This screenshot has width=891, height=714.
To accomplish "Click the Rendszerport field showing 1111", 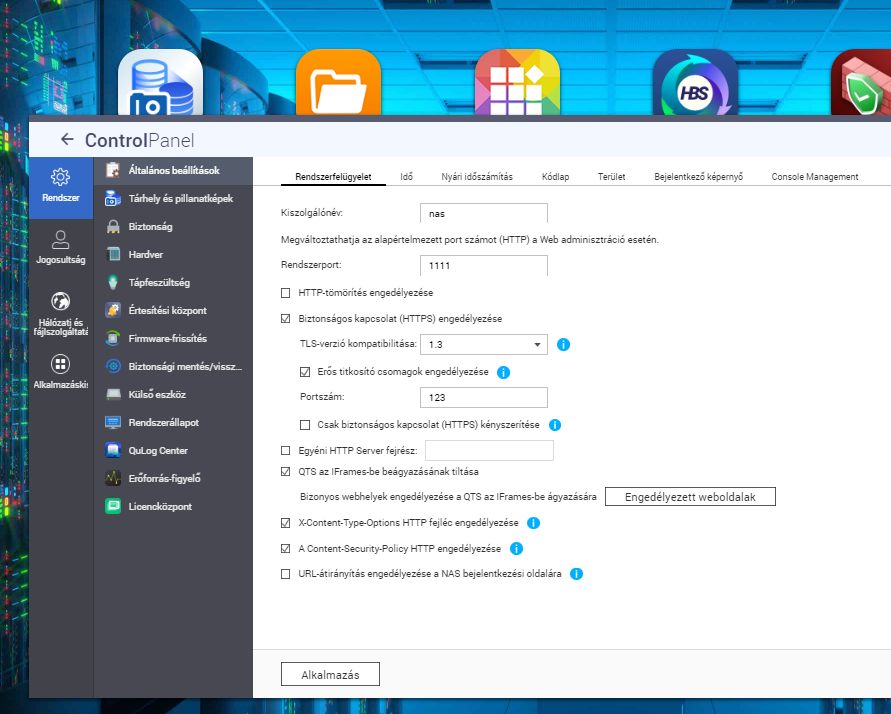I will click(484, 265).
